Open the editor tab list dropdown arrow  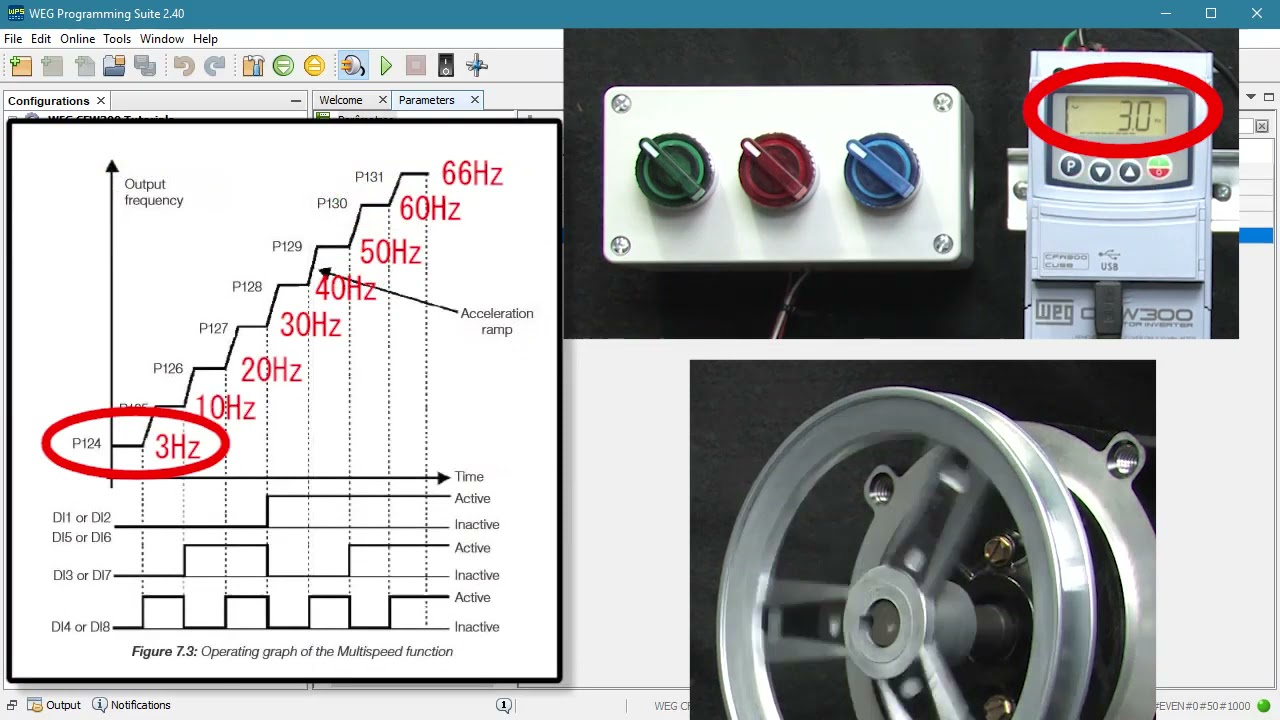click(x=1251, y=97)
